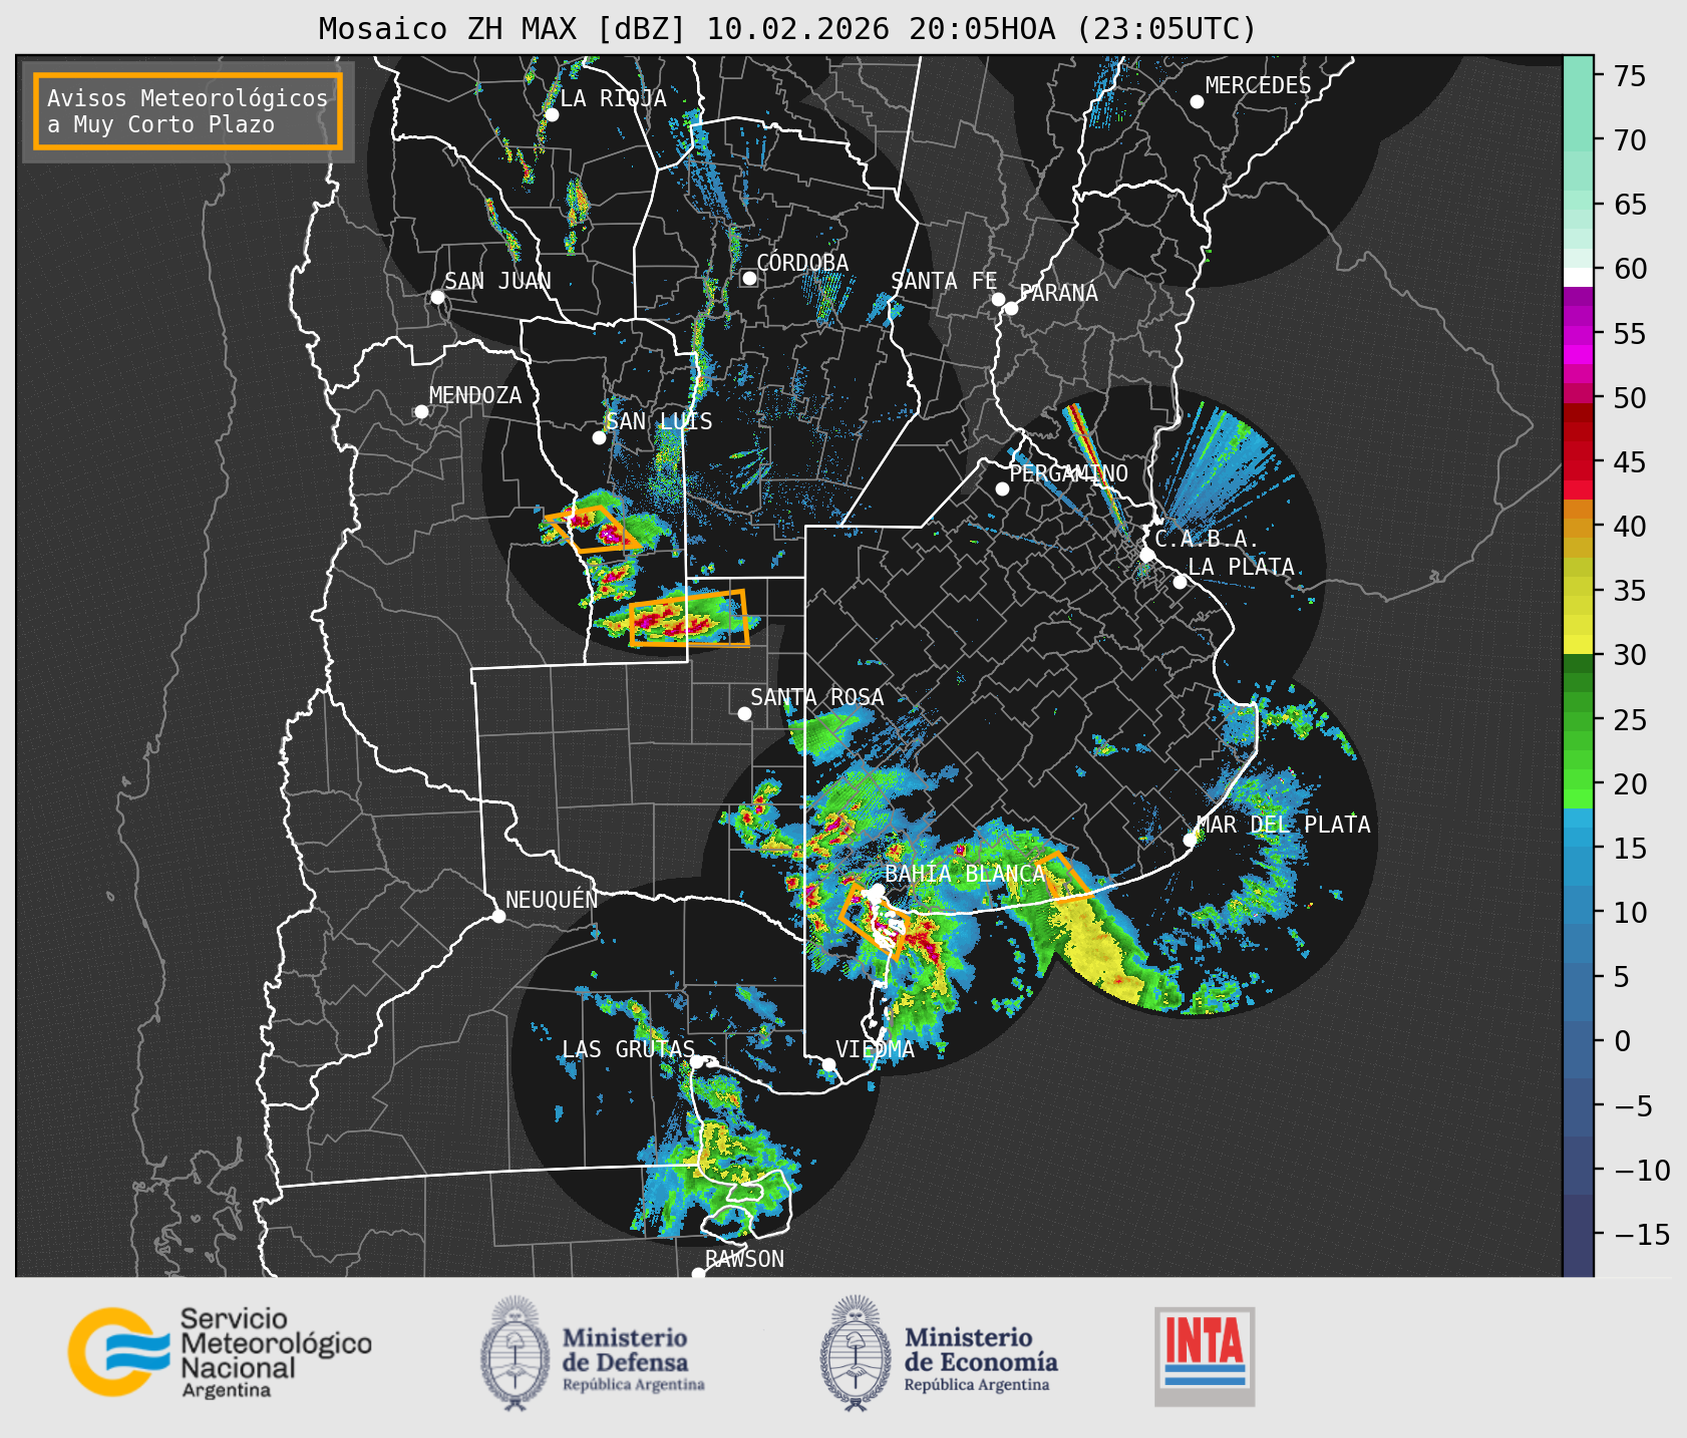
Task: Select the Avisos Meteorológicos a Muy Corto Plazo legend box
Action: pyautogui.click(x=188, y=111)
